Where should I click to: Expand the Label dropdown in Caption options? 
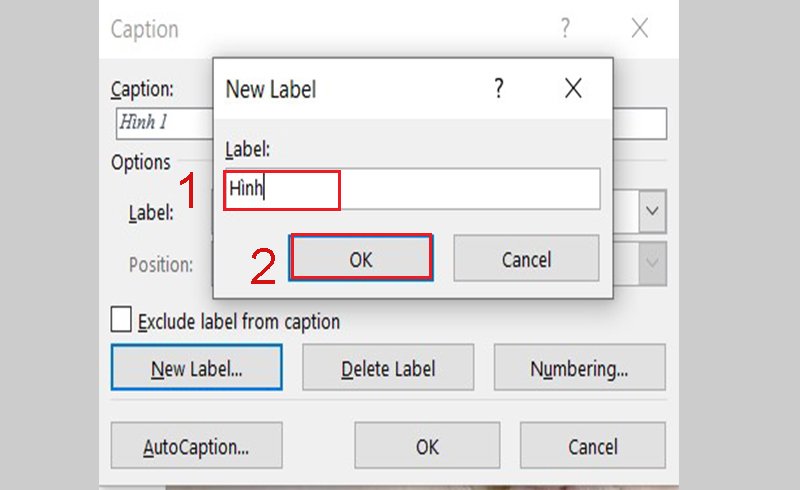point(652,211)
